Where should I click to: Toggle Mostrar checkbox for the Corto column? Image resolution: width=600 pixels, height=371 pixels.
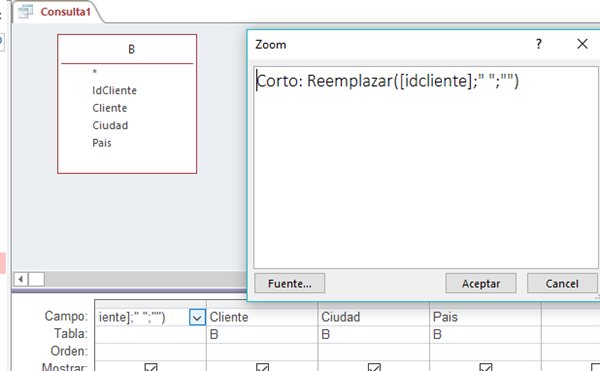coord(151,368)
